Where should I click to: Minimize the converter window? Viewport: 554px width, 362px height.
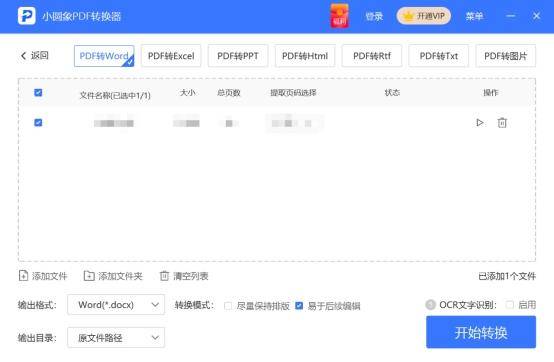[x=511, y=16]
